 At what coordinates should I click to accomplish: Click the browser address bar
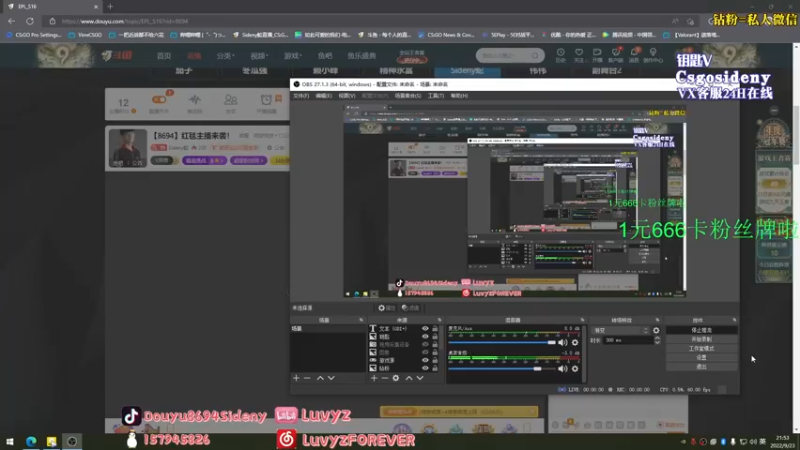pos(357,21)
